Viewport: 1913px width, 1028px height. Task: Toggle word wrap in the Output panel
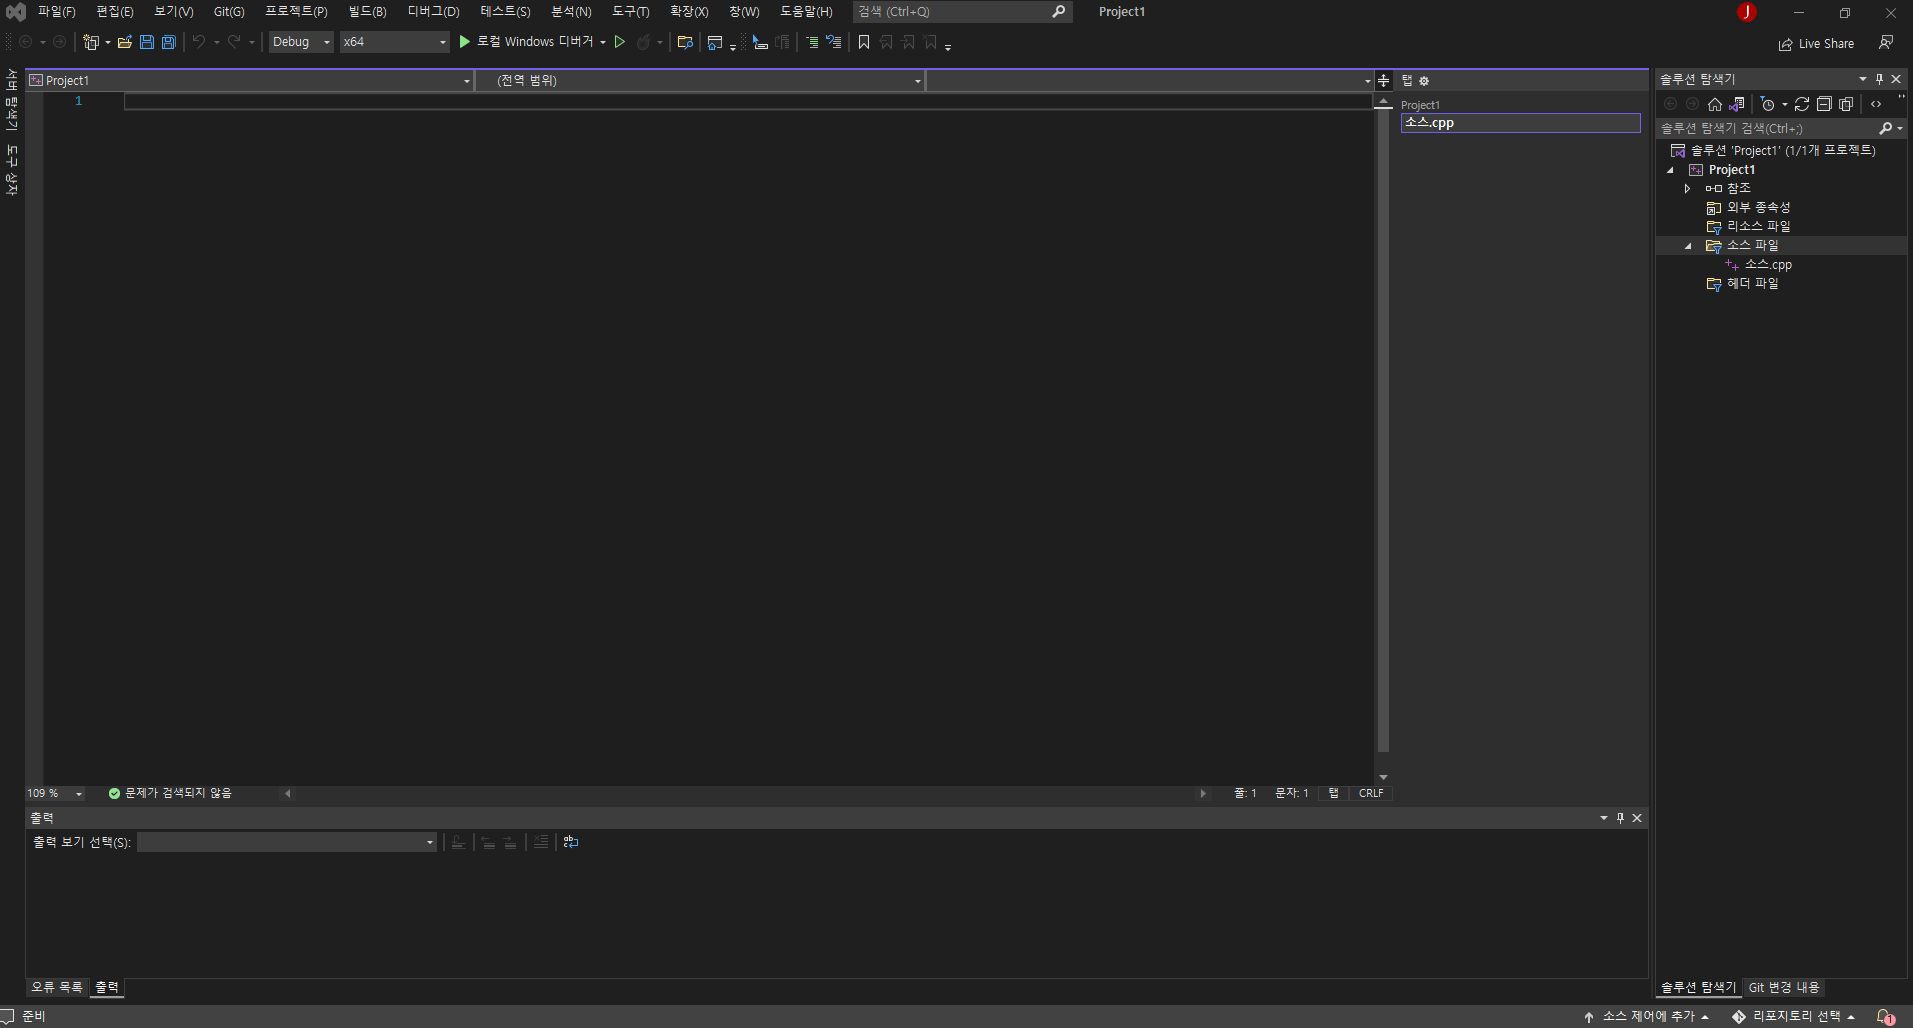[571, 842]
